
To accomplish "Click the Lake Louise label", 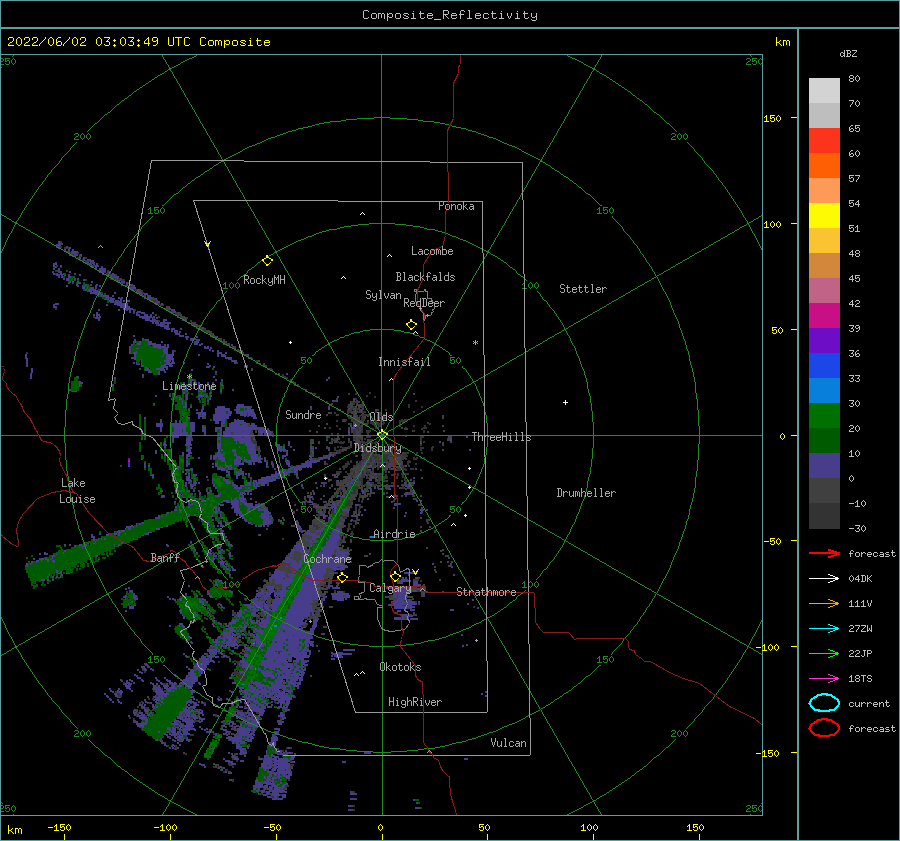I will tap(77, 491).
